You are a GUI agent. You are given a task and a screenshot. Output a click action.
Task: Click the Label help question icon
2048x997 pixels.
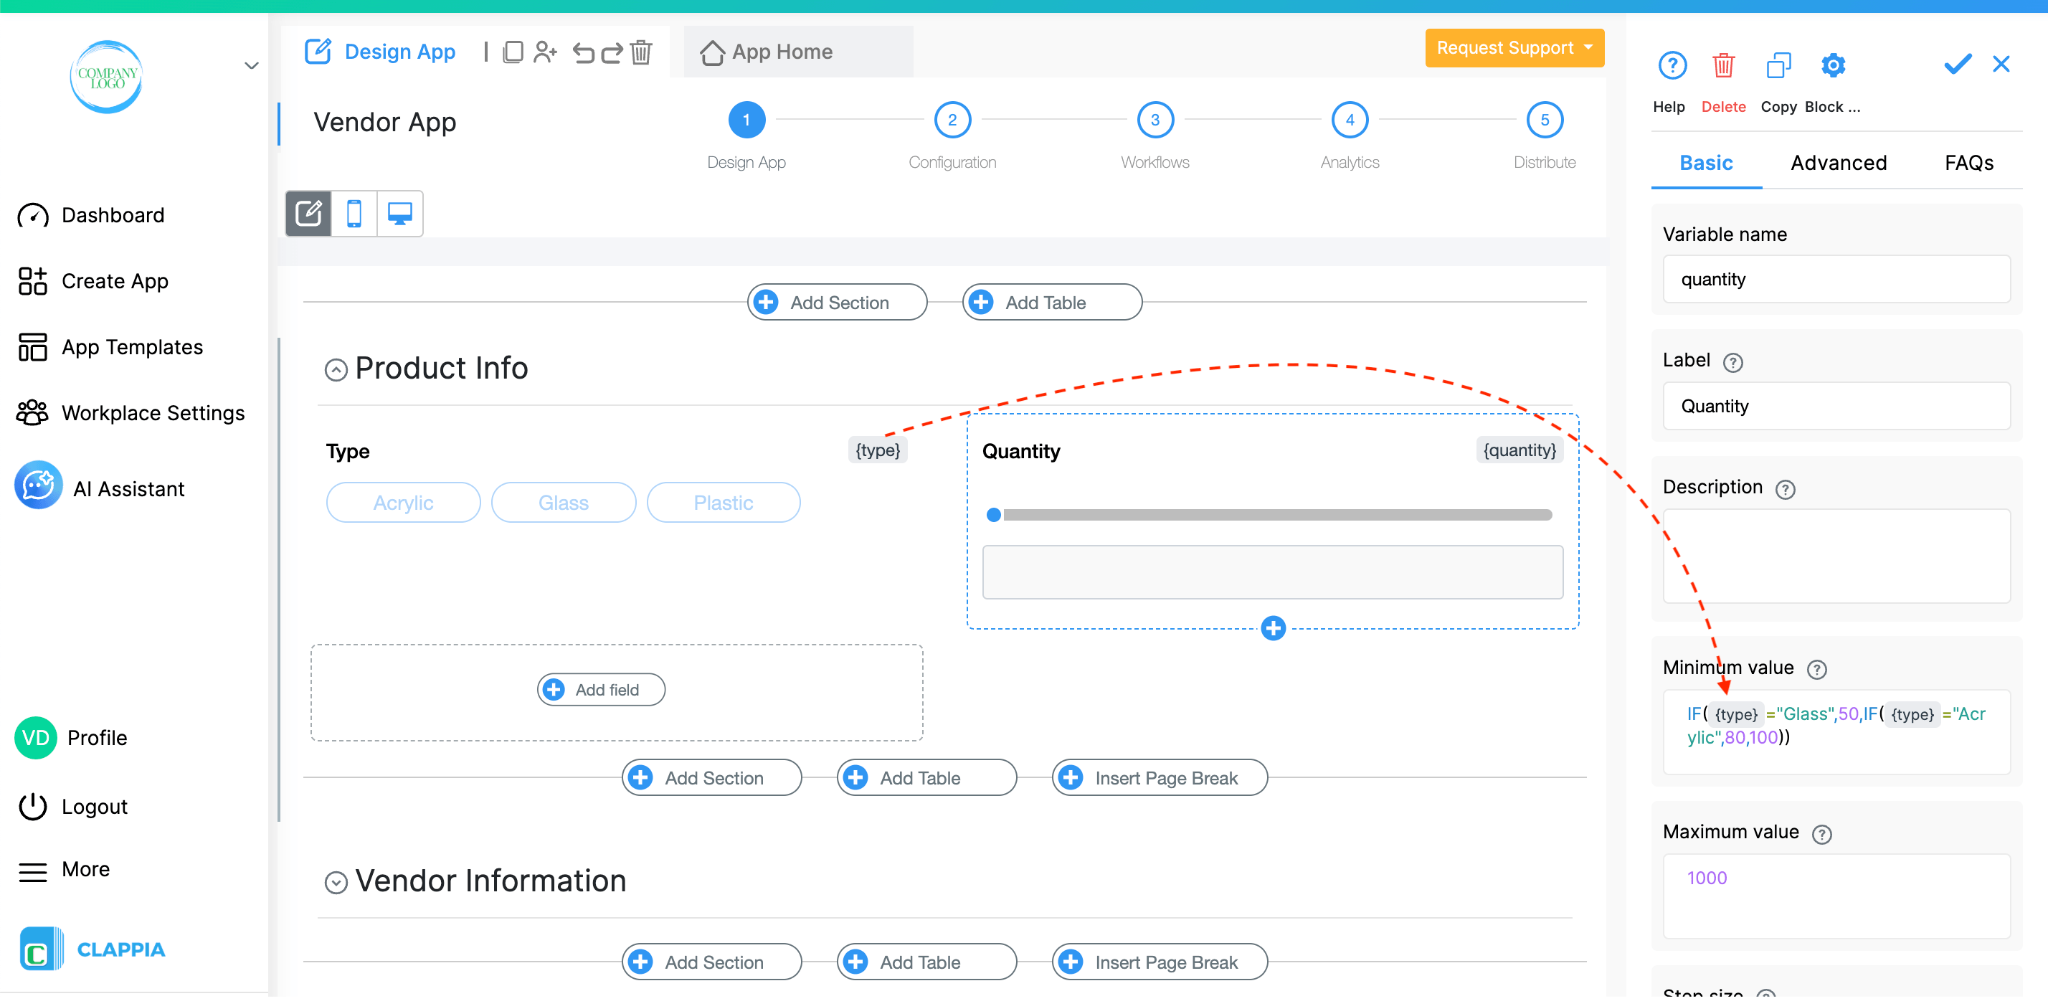coord(1733,362)
